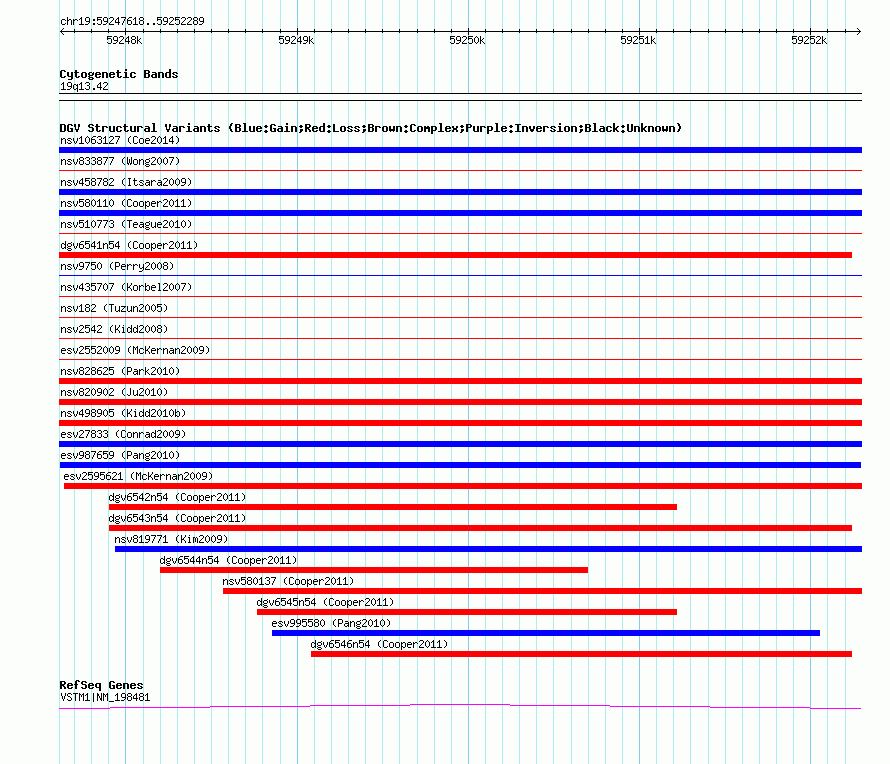890x764 pixels.
Task: Click the 59251k ruler position label
Action: tap(638, 40)
